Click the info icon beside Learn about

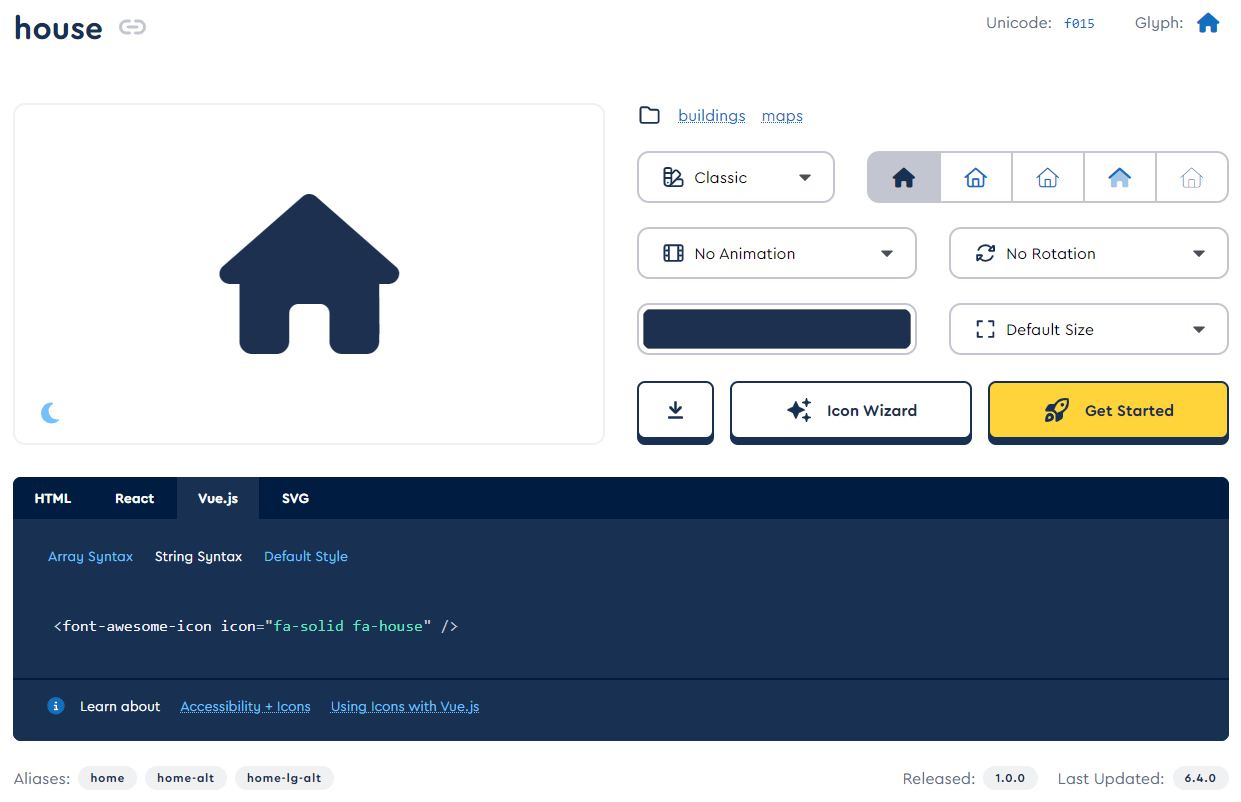56,706
